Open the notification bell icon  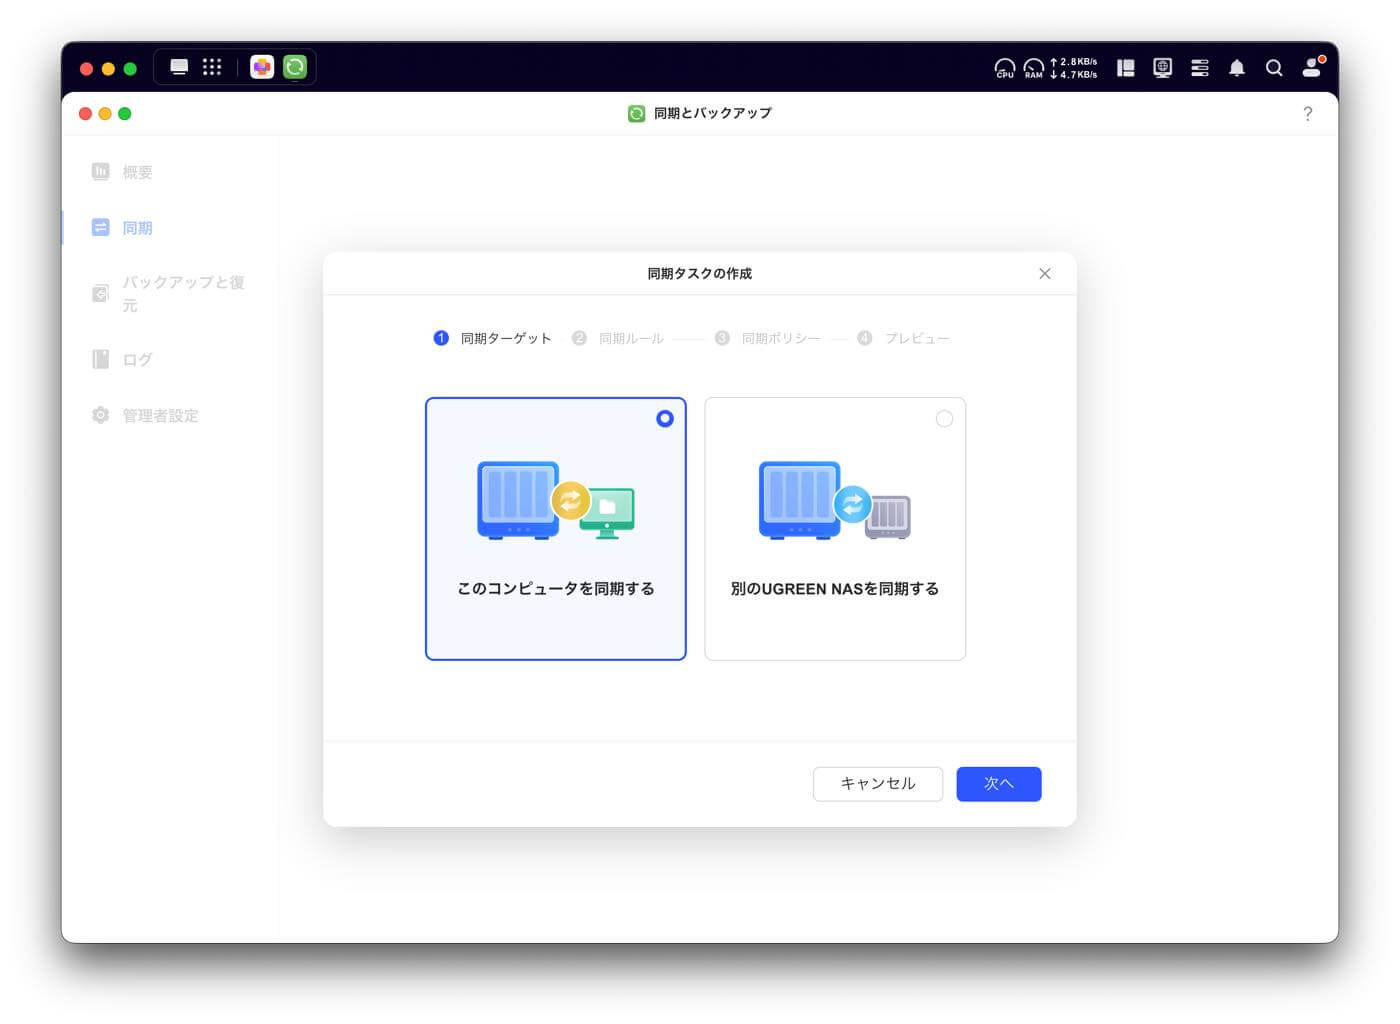point(1237,68)
